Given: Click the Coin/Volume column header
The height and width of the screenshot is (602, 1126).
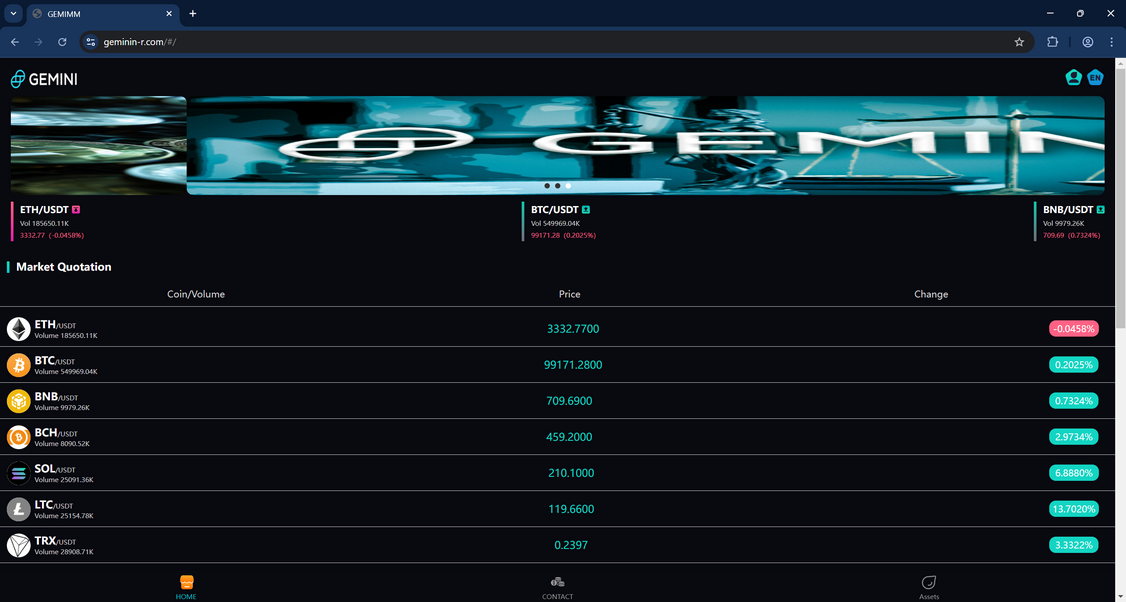Looking at the screenshot, I should [x=196, y=294].
